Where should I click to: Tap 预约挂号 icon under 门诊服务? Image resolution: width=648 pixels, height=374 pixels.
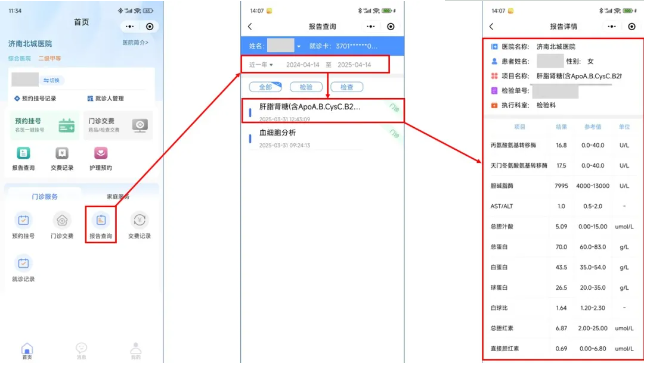point(23,226)
